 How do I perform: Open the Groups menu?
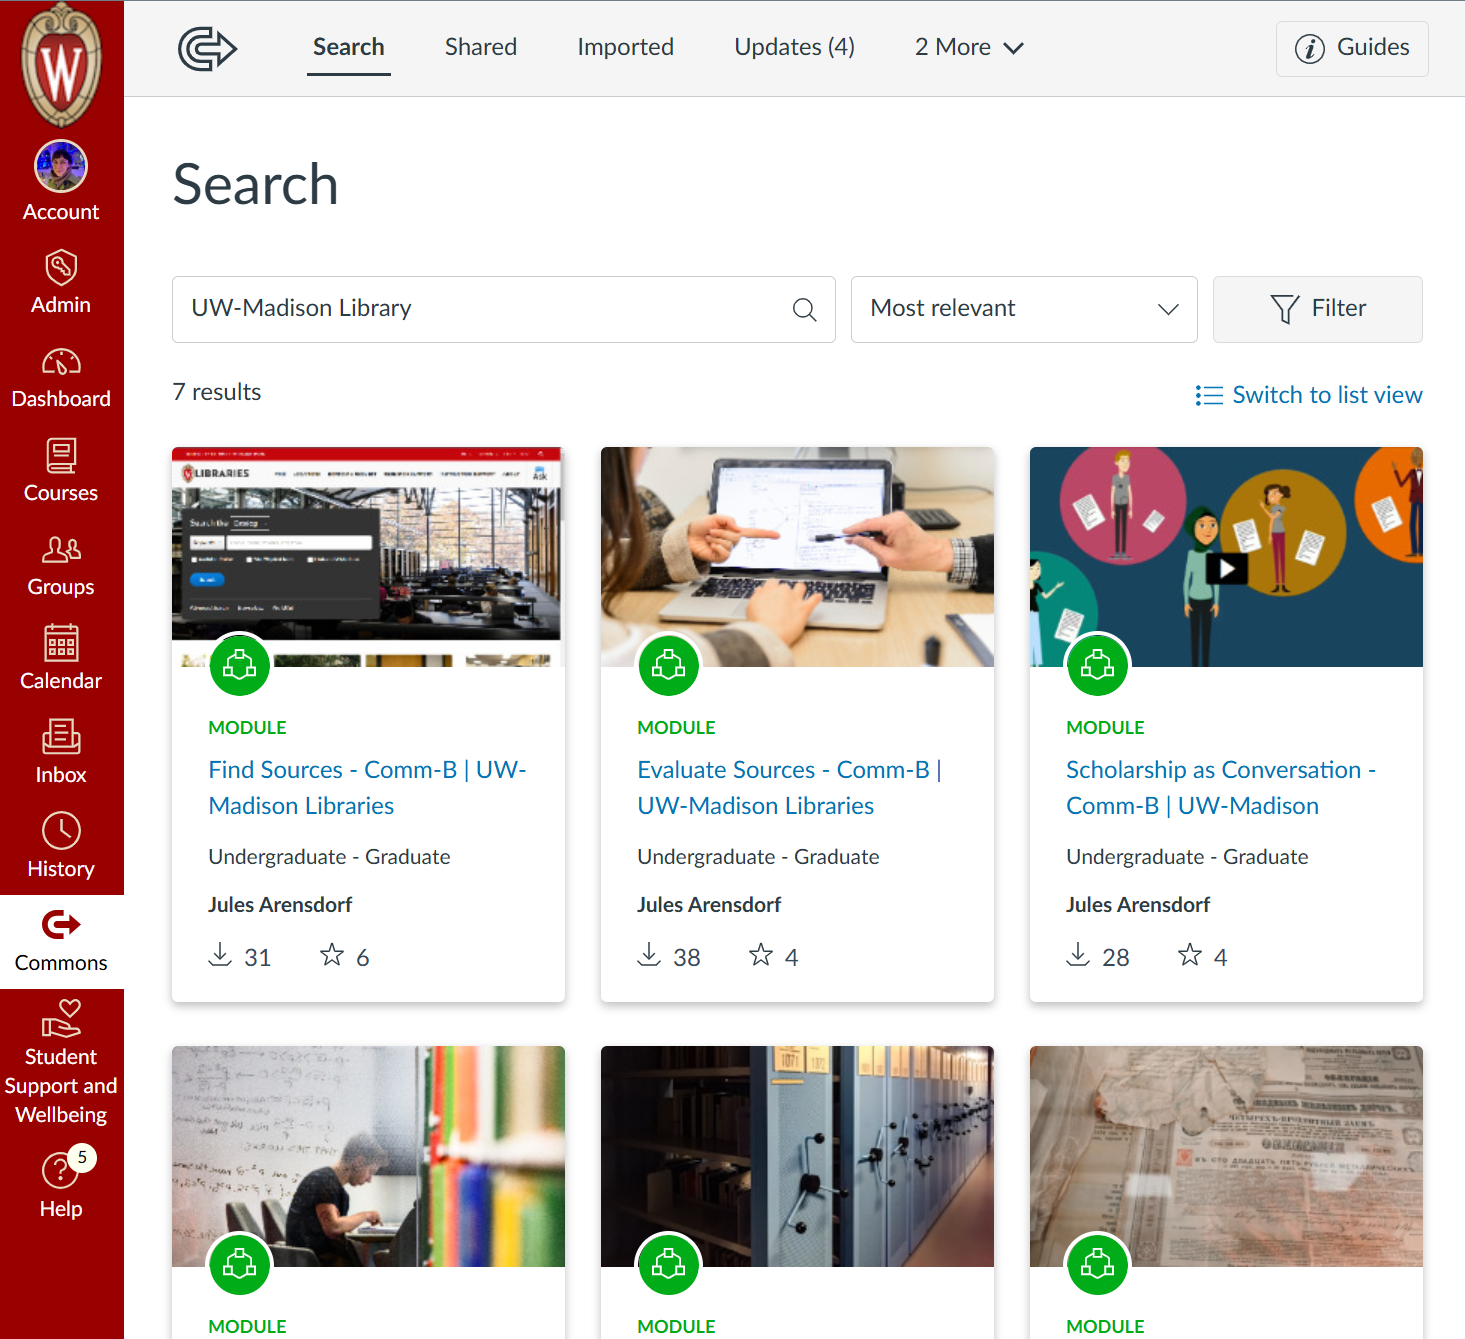61,566
